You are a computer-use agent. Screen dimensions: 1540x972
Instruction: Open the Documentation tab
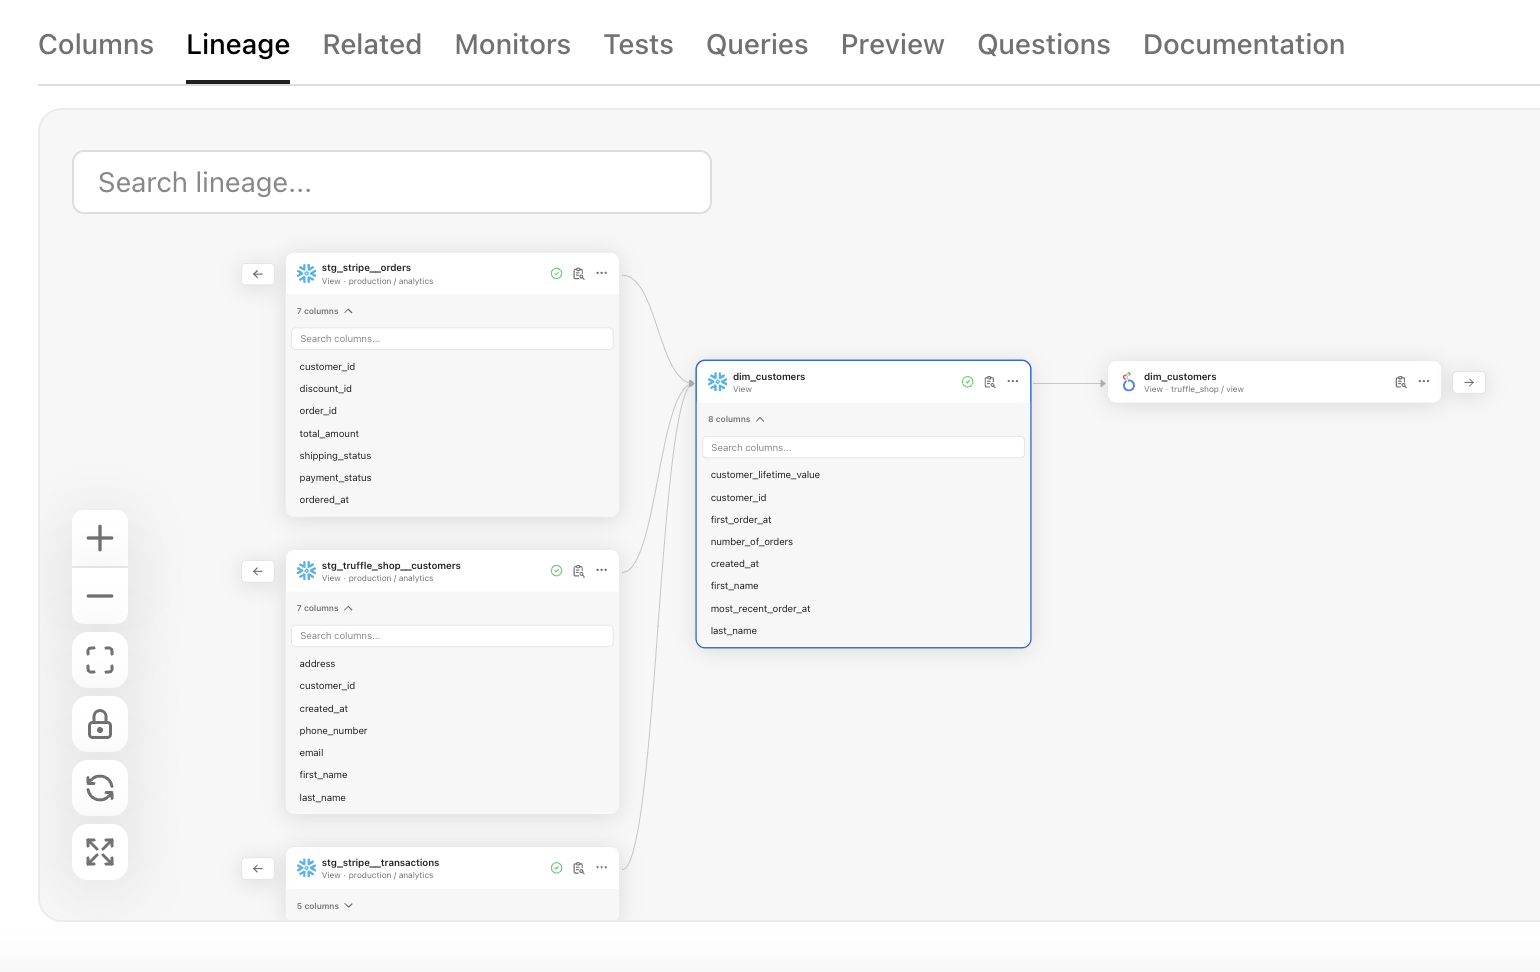pos(1243,45)
